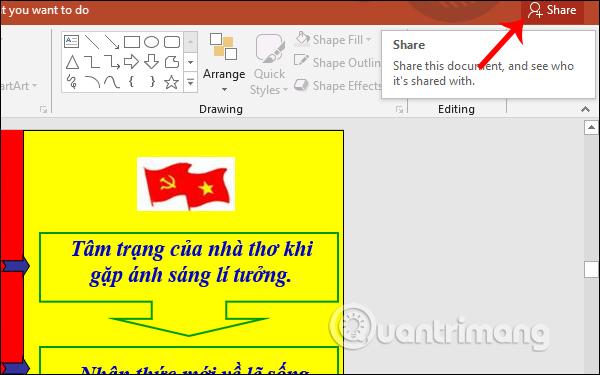Click the vertical scrollbar up arrow

[591, 127]
